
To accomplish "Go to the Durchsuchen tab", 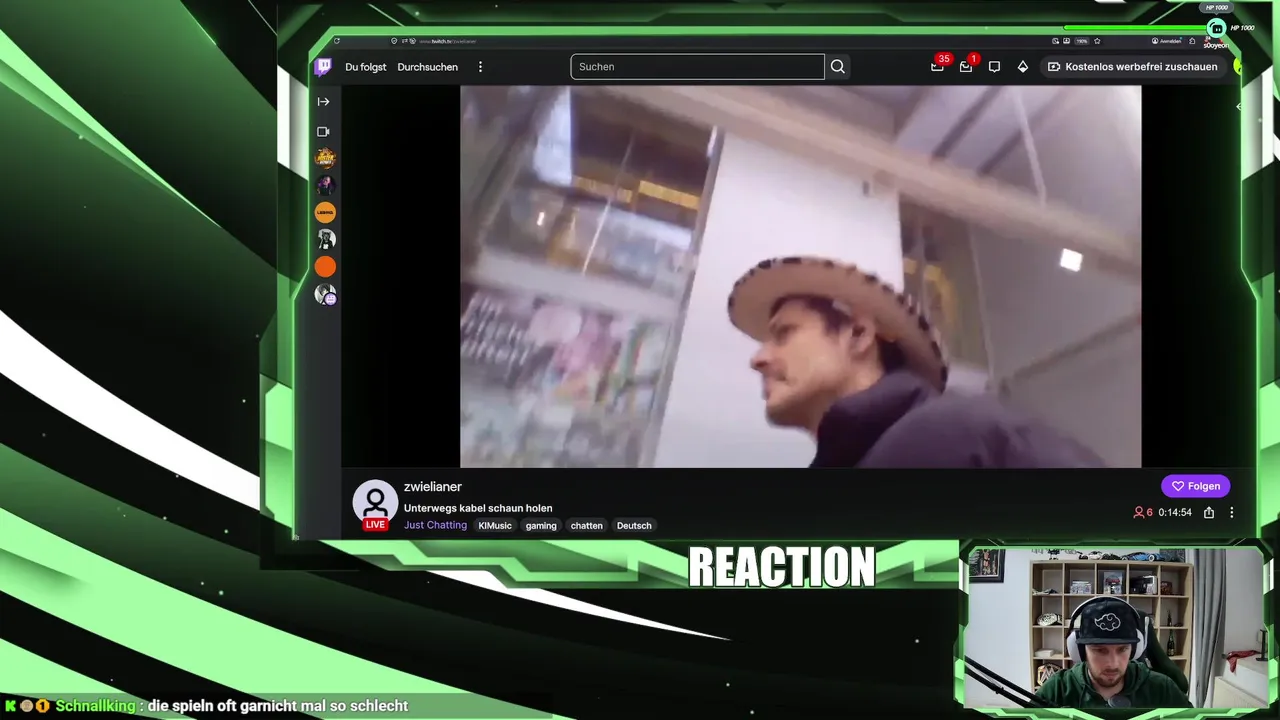I will coord(427,67).
